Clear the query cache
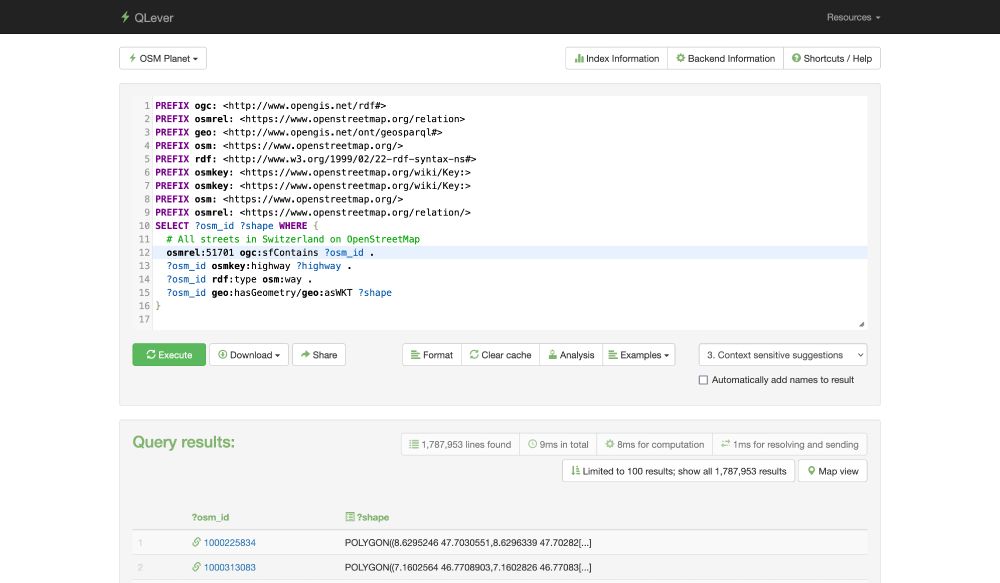Image resolution: width=1000 pixels, height=583 pixels. tap(501, 355)
